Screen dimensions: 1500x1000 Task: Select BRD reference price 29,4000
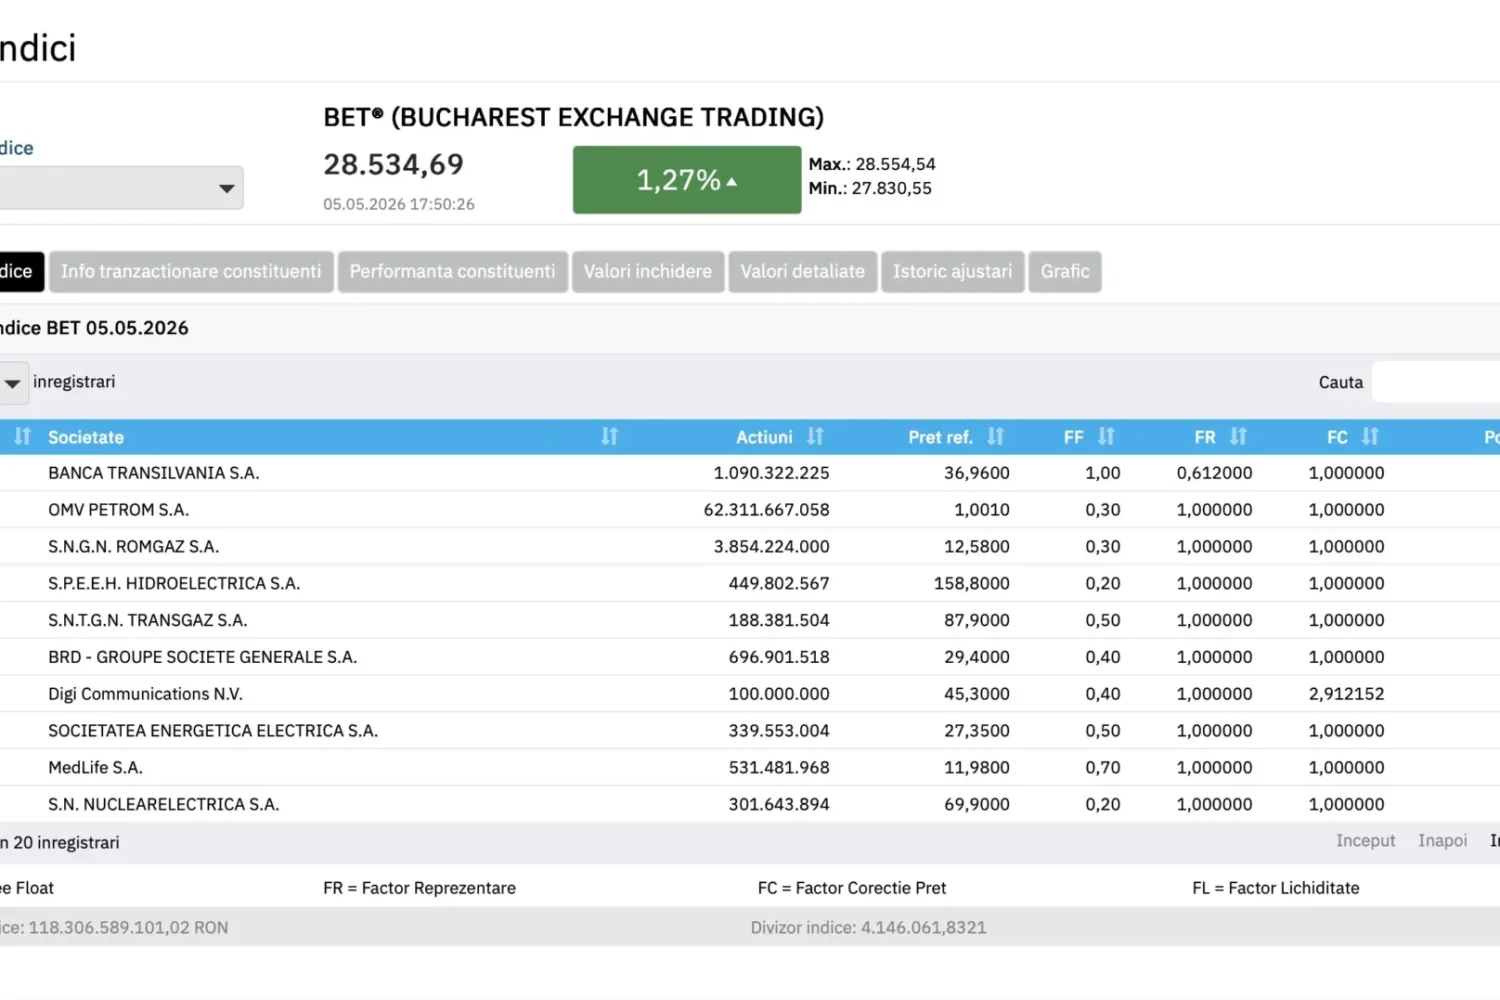[x=977, y=658]
